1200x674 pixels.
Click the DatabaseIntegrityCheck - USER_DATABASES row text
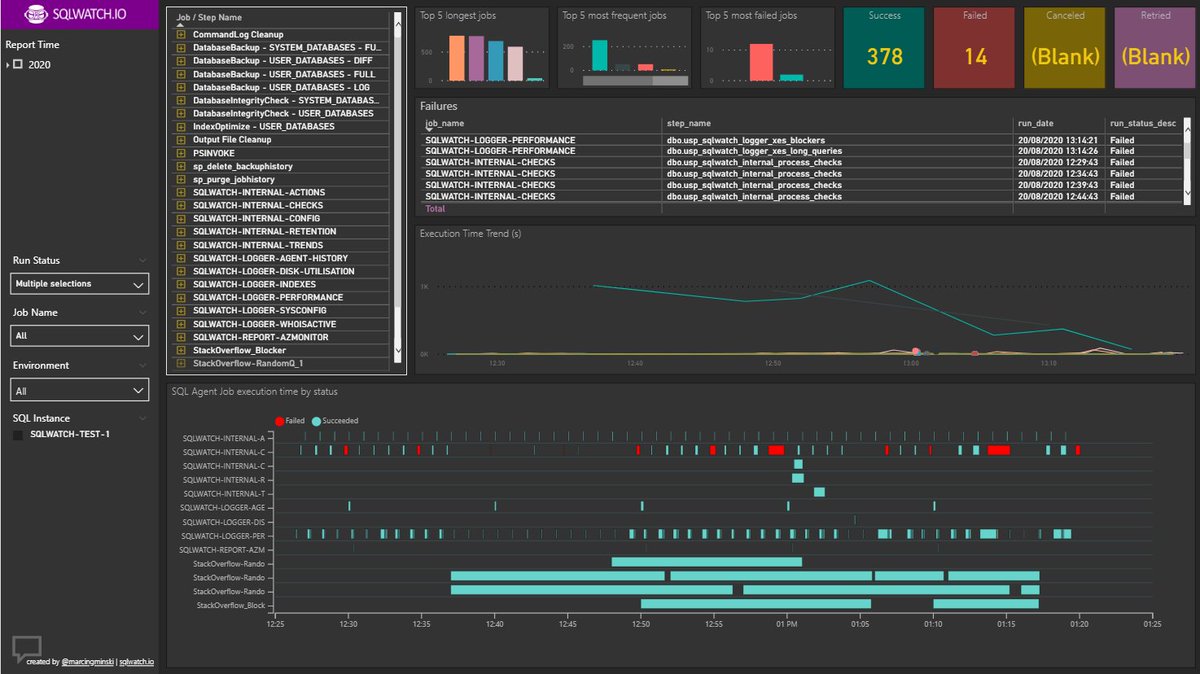[x=283, y=113]
